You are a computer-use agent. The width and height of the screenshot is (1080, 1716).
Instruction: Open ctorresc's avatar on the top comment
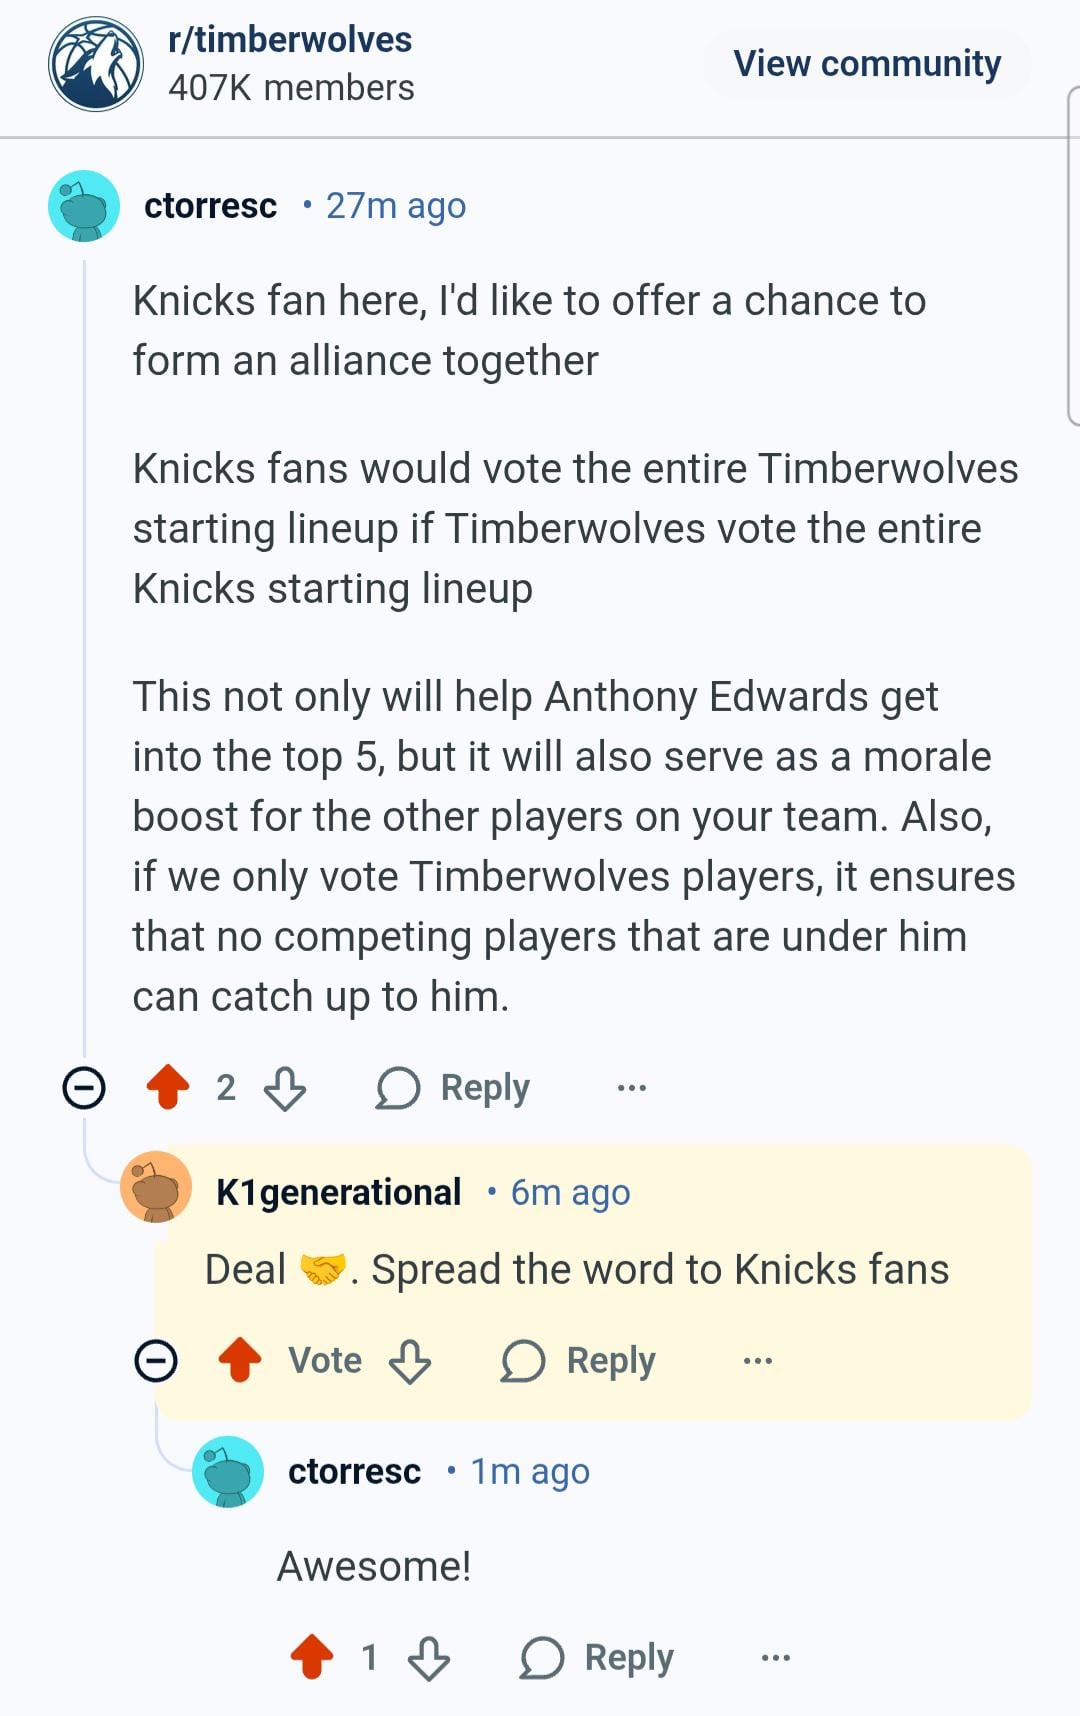pos(84,206)
